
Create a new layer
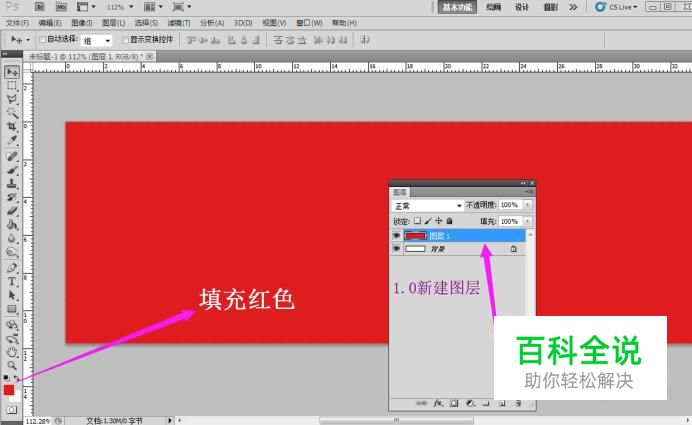pyautogui.click(x=502, y=403)
